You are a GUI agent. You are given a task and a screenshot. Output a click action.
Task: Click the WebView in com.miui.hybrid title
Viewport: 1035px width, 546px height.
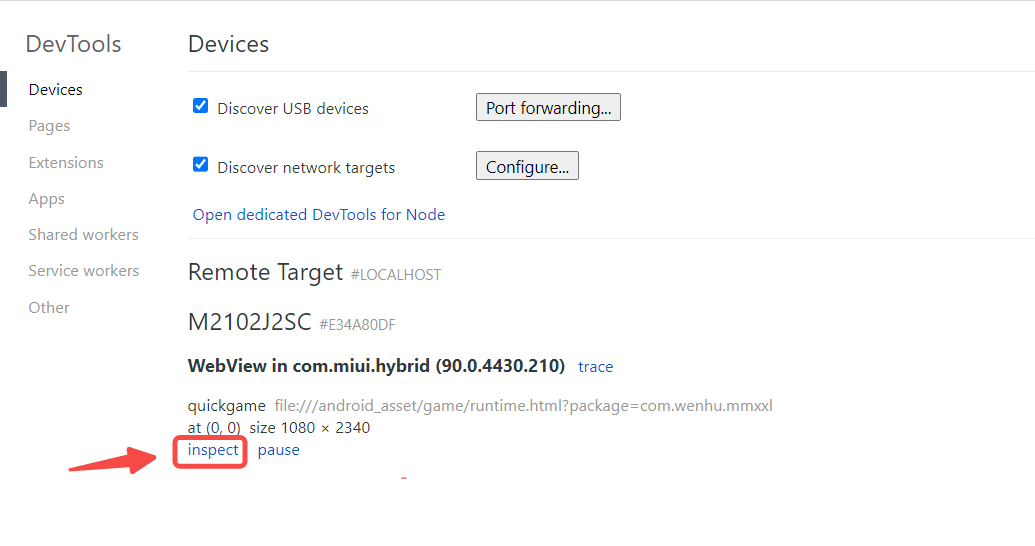(x=376, y=366)
